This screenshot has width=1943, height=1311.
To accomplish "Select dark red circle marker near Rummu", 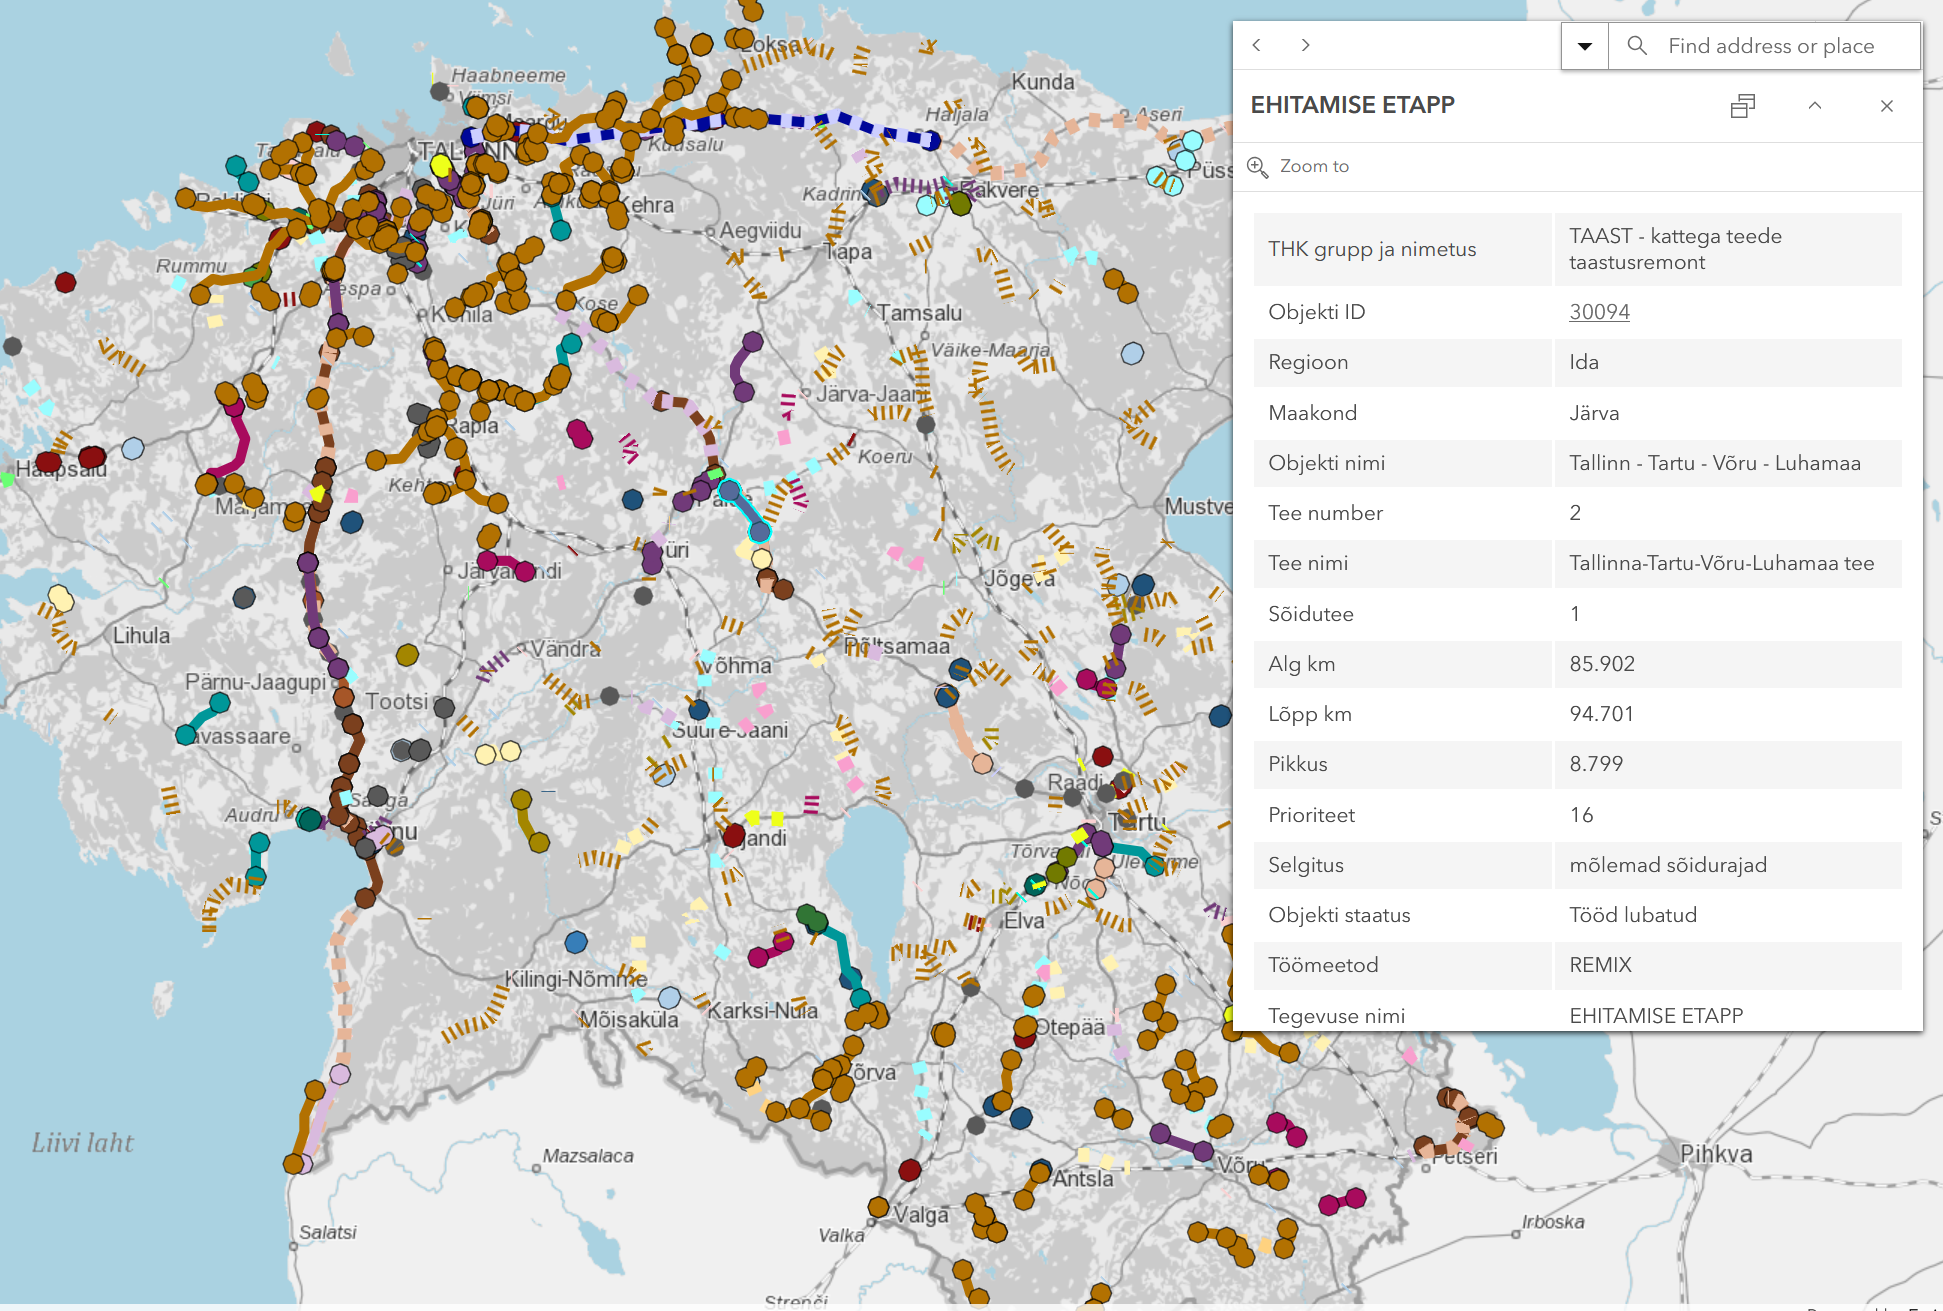I will click(66, 282).
